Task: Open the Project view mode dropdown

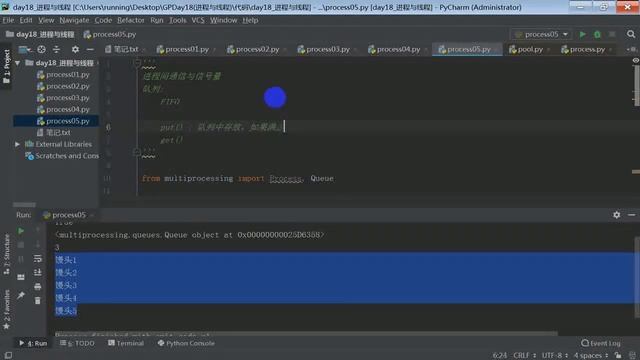Action: (x=24, y=49)
